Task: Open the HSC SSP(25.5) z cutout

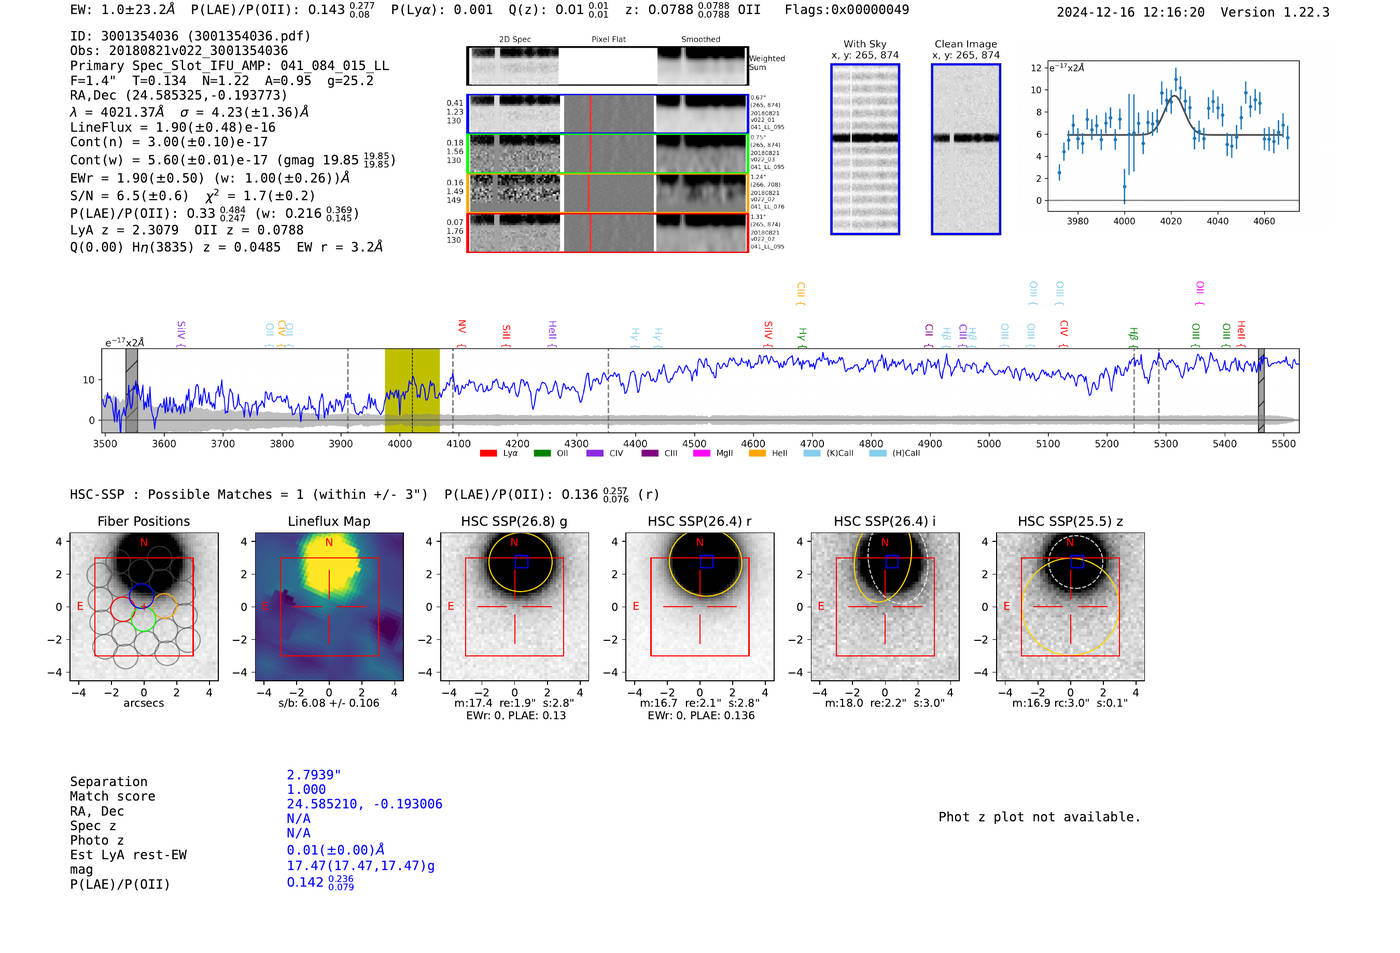Action: [x=1070, y=606]
